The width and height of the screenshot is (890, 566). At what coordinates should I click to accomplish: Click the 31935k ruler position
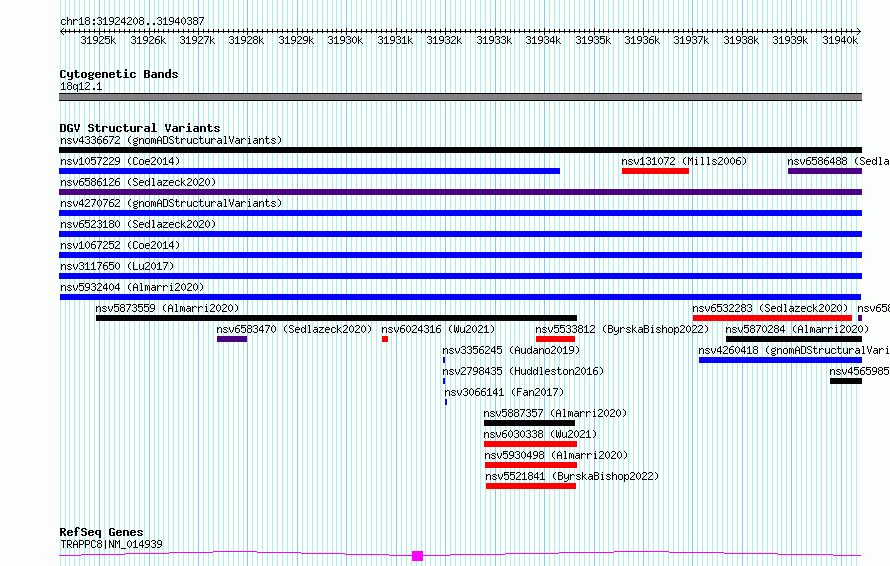click(x=593, y=40)
